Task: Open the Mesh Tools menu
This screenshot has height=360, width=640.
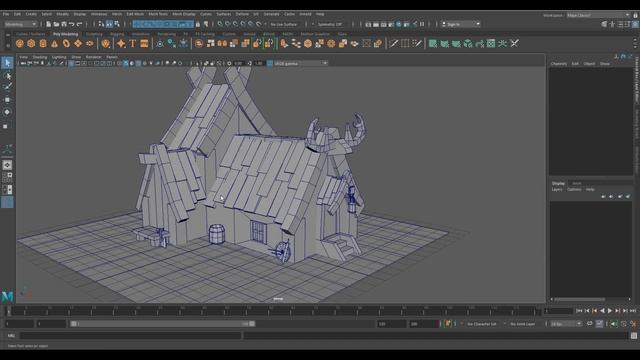Action: 158,14
